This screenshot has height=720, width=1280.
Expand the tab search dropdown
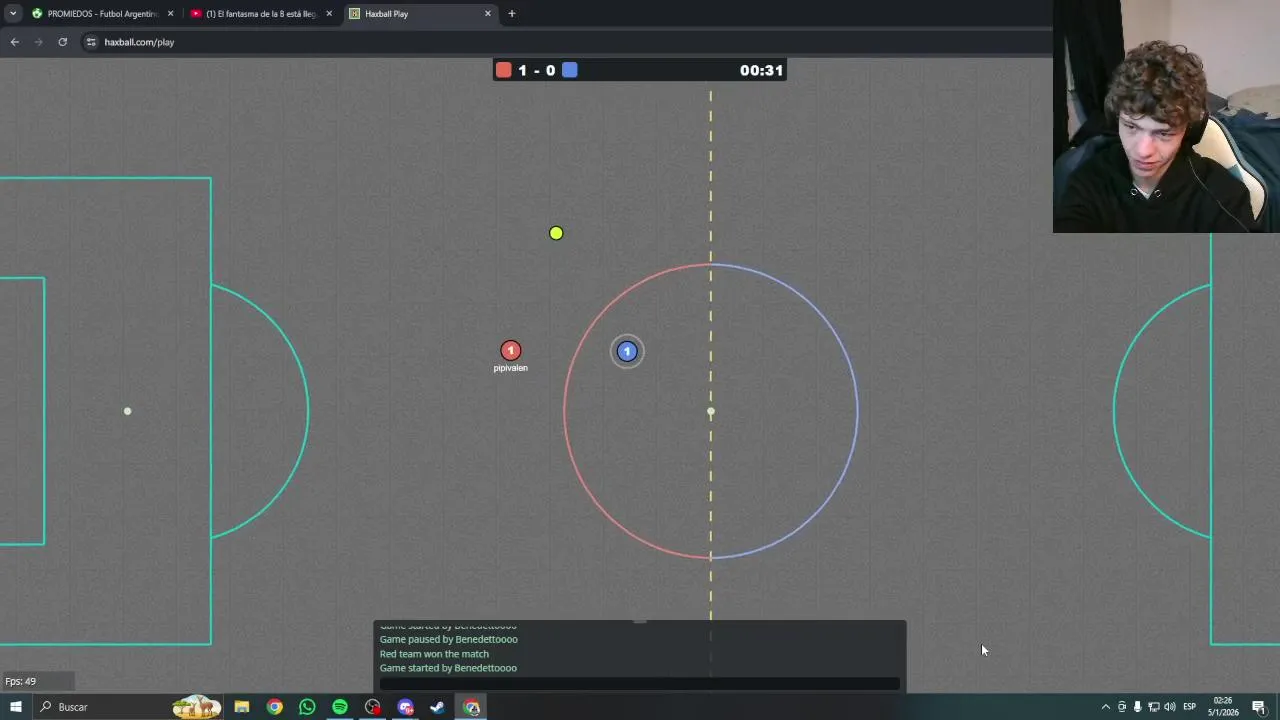tap(13, 14)
